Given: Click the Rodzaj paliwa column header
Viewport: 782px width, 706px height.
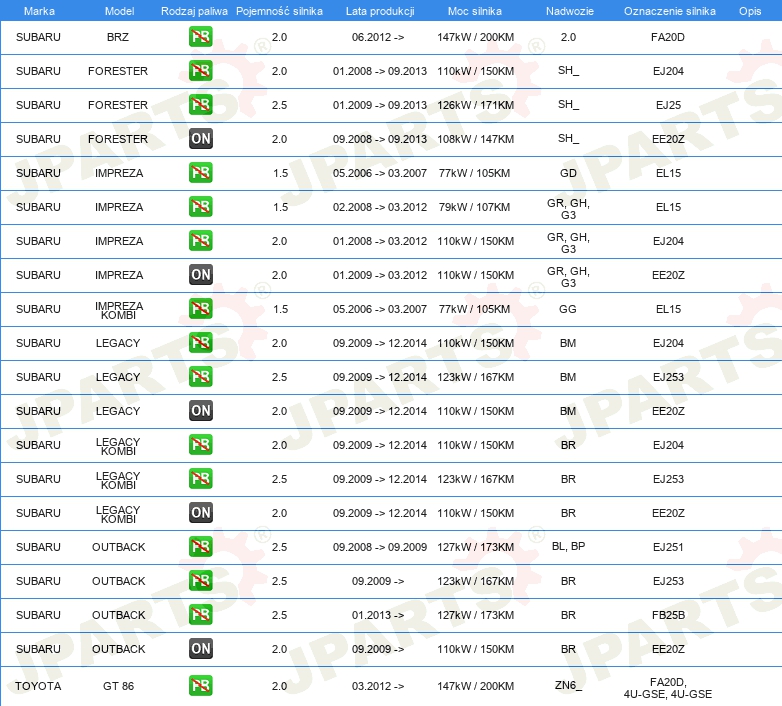Looking at the screenshot, I should [x=194, y=11].
